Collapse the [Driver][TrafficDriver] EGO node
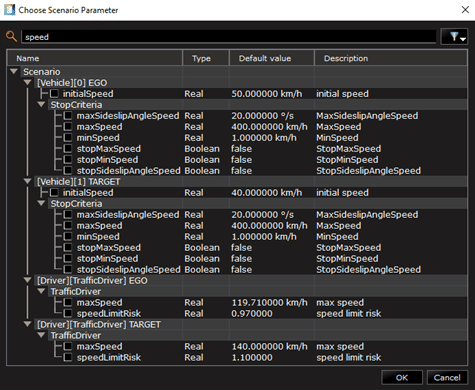Image resolution: width=475 pixels, height=390 pixels. point(28,280)
